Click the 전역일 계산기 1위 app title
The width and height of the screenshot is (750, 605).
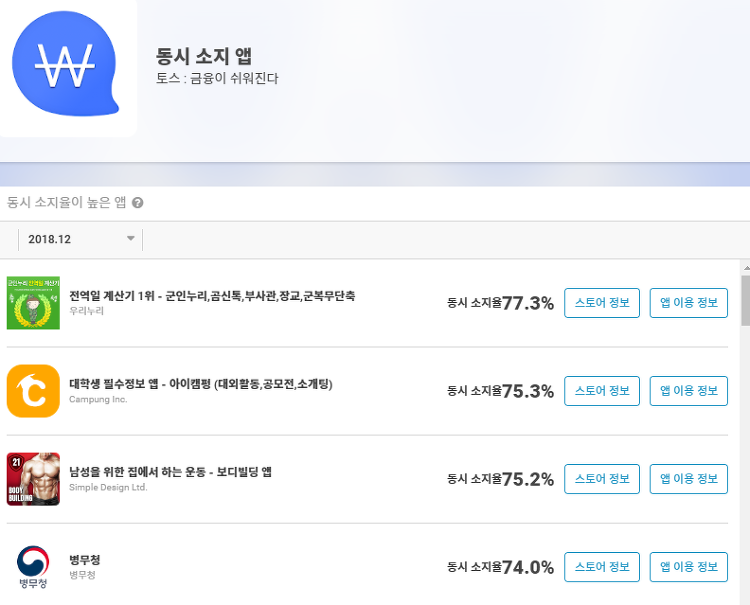212,296
